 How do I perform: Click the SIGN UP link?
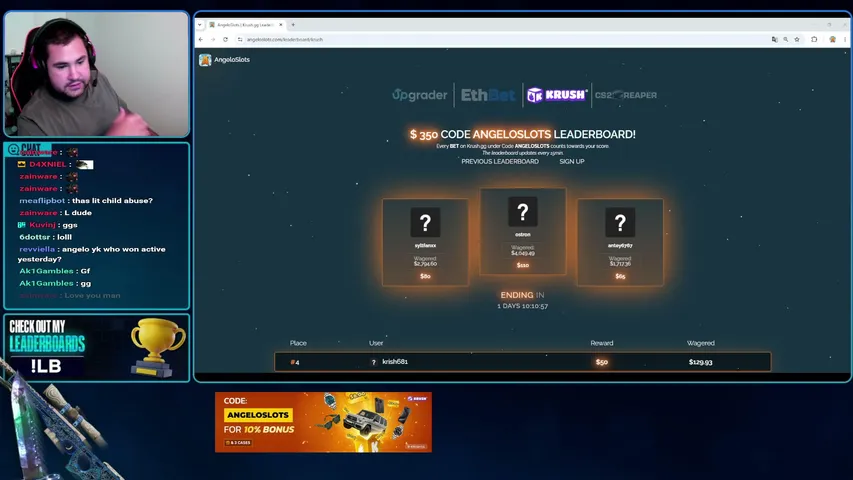point(572,162)
